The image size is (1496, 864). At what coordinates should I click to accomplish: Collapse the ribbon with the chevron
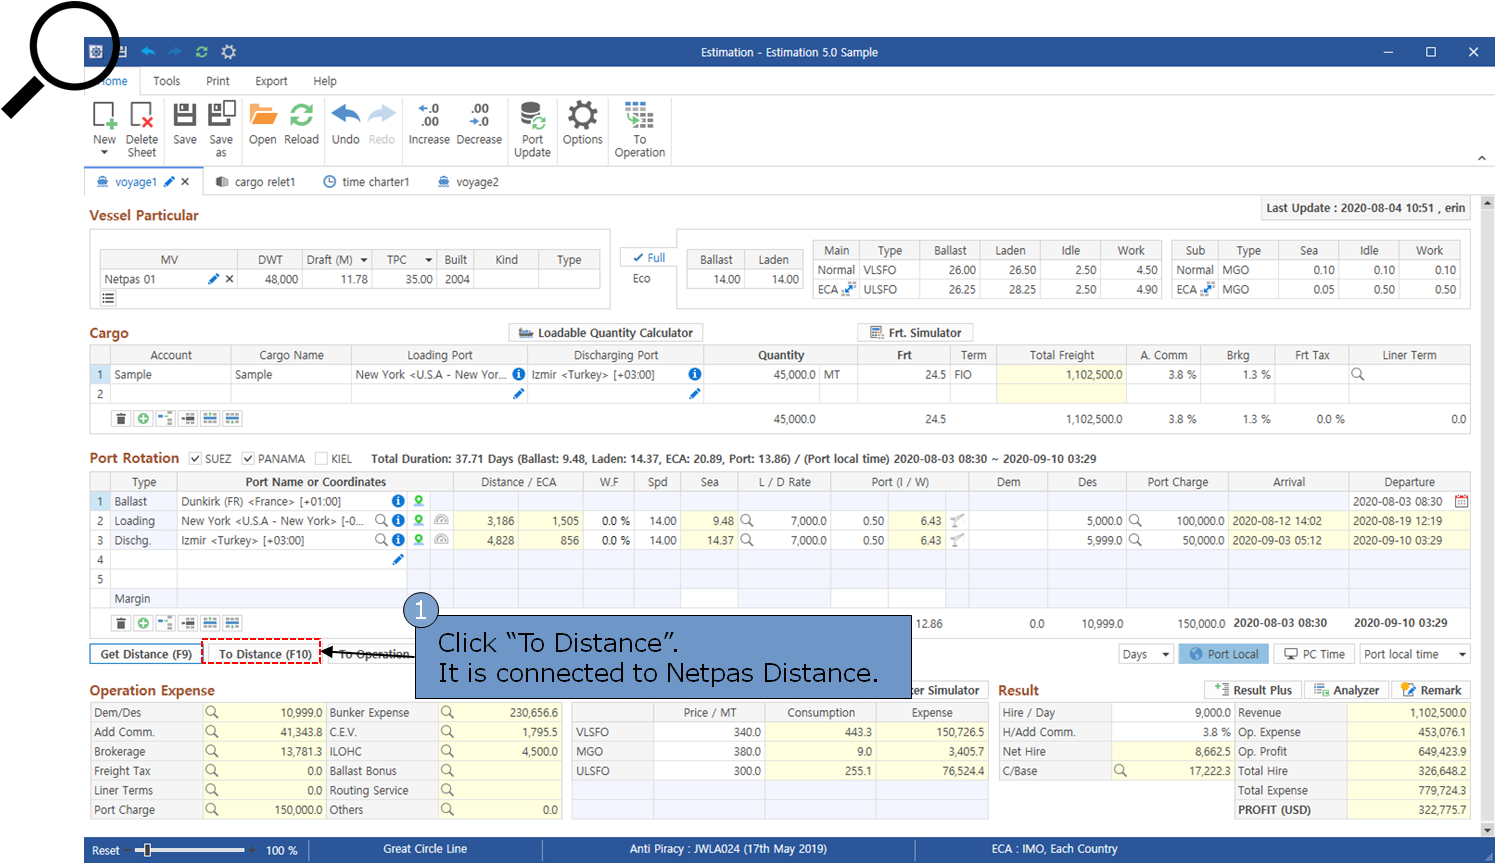click(x=1481, y=158)
